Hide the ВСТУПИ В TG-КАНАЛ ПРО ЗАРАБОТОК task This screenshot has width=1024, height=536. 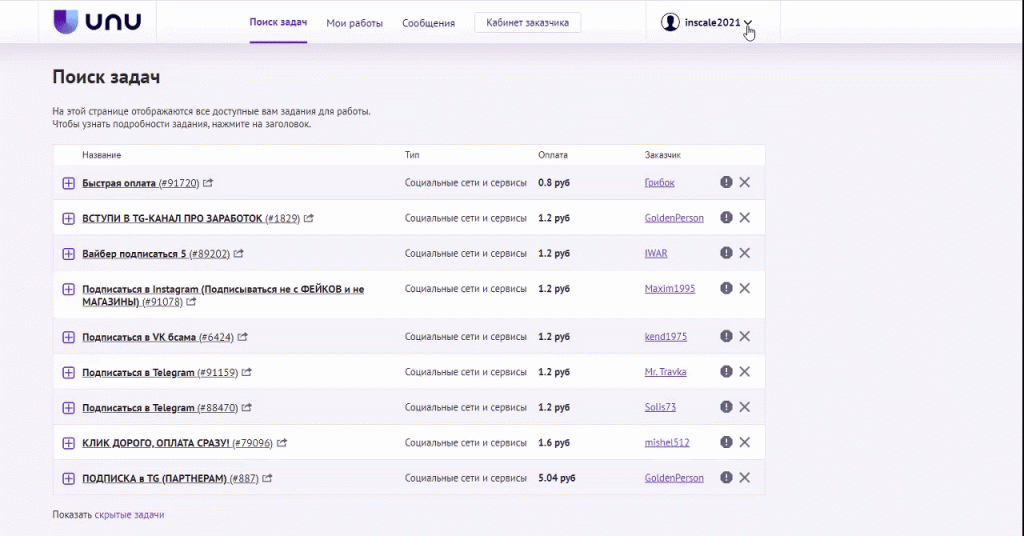(744, 217)
